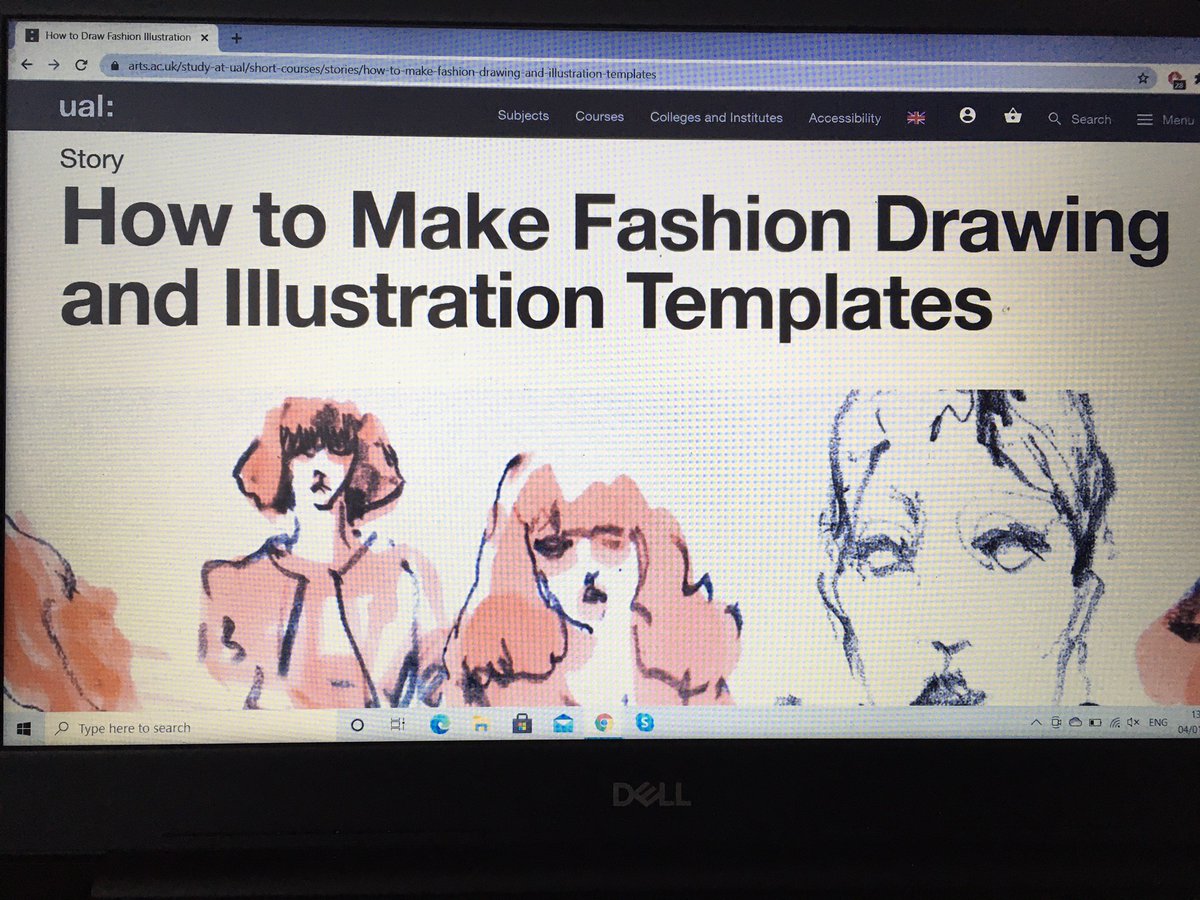Open Colleges and Institutes link

(x=716, y=118)
